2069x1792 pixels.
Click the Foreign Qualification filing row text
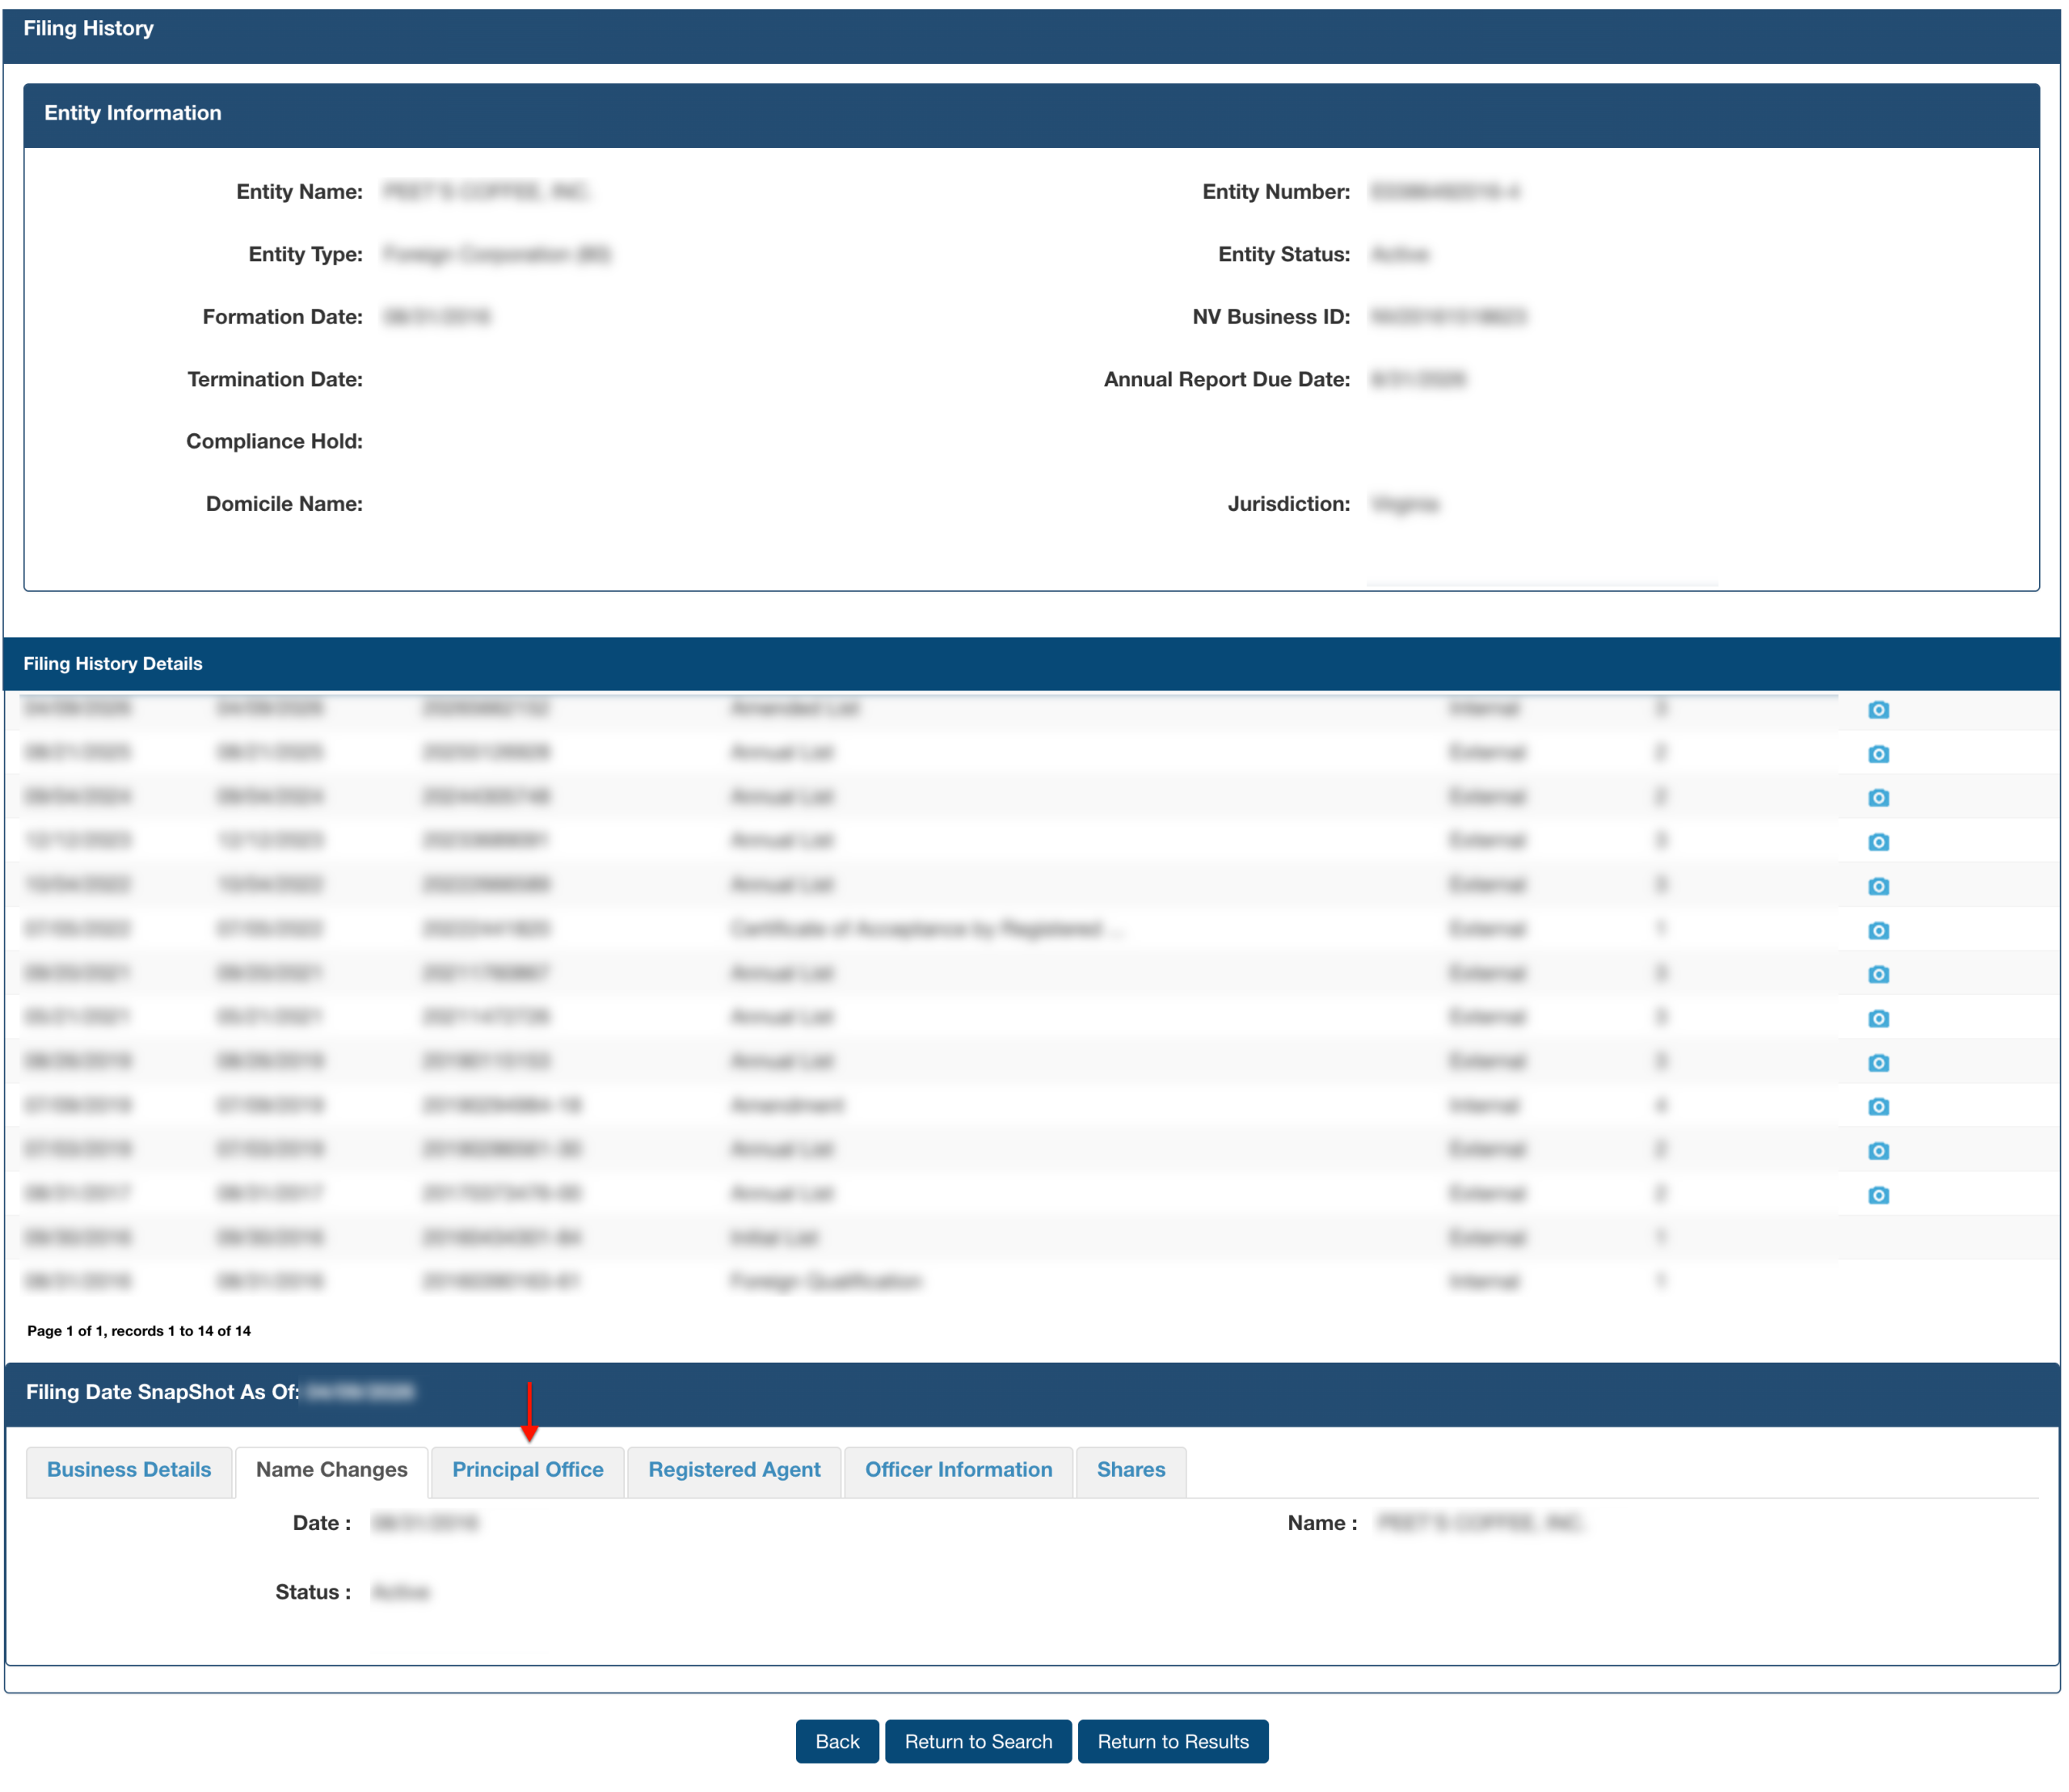coord(826,1281)
